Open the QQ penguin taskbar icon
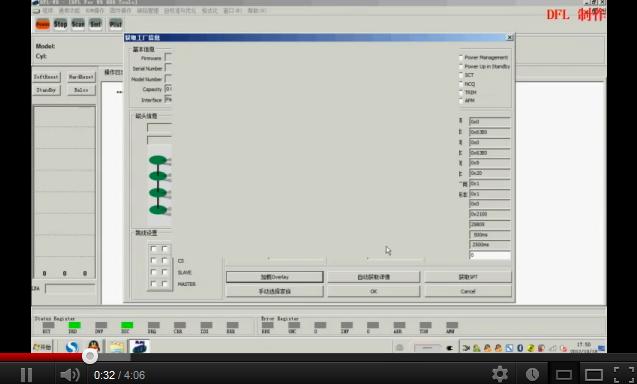637x384 pixels. point(94,347)
